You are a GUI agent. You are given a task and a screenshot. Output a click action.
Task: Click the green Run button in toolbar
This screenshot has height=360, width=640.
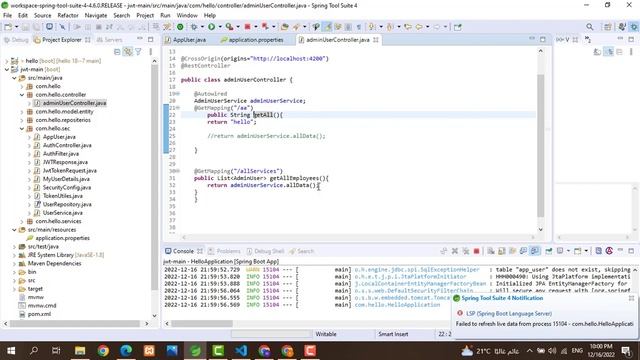pyautogui.click(x=211, y=27)
